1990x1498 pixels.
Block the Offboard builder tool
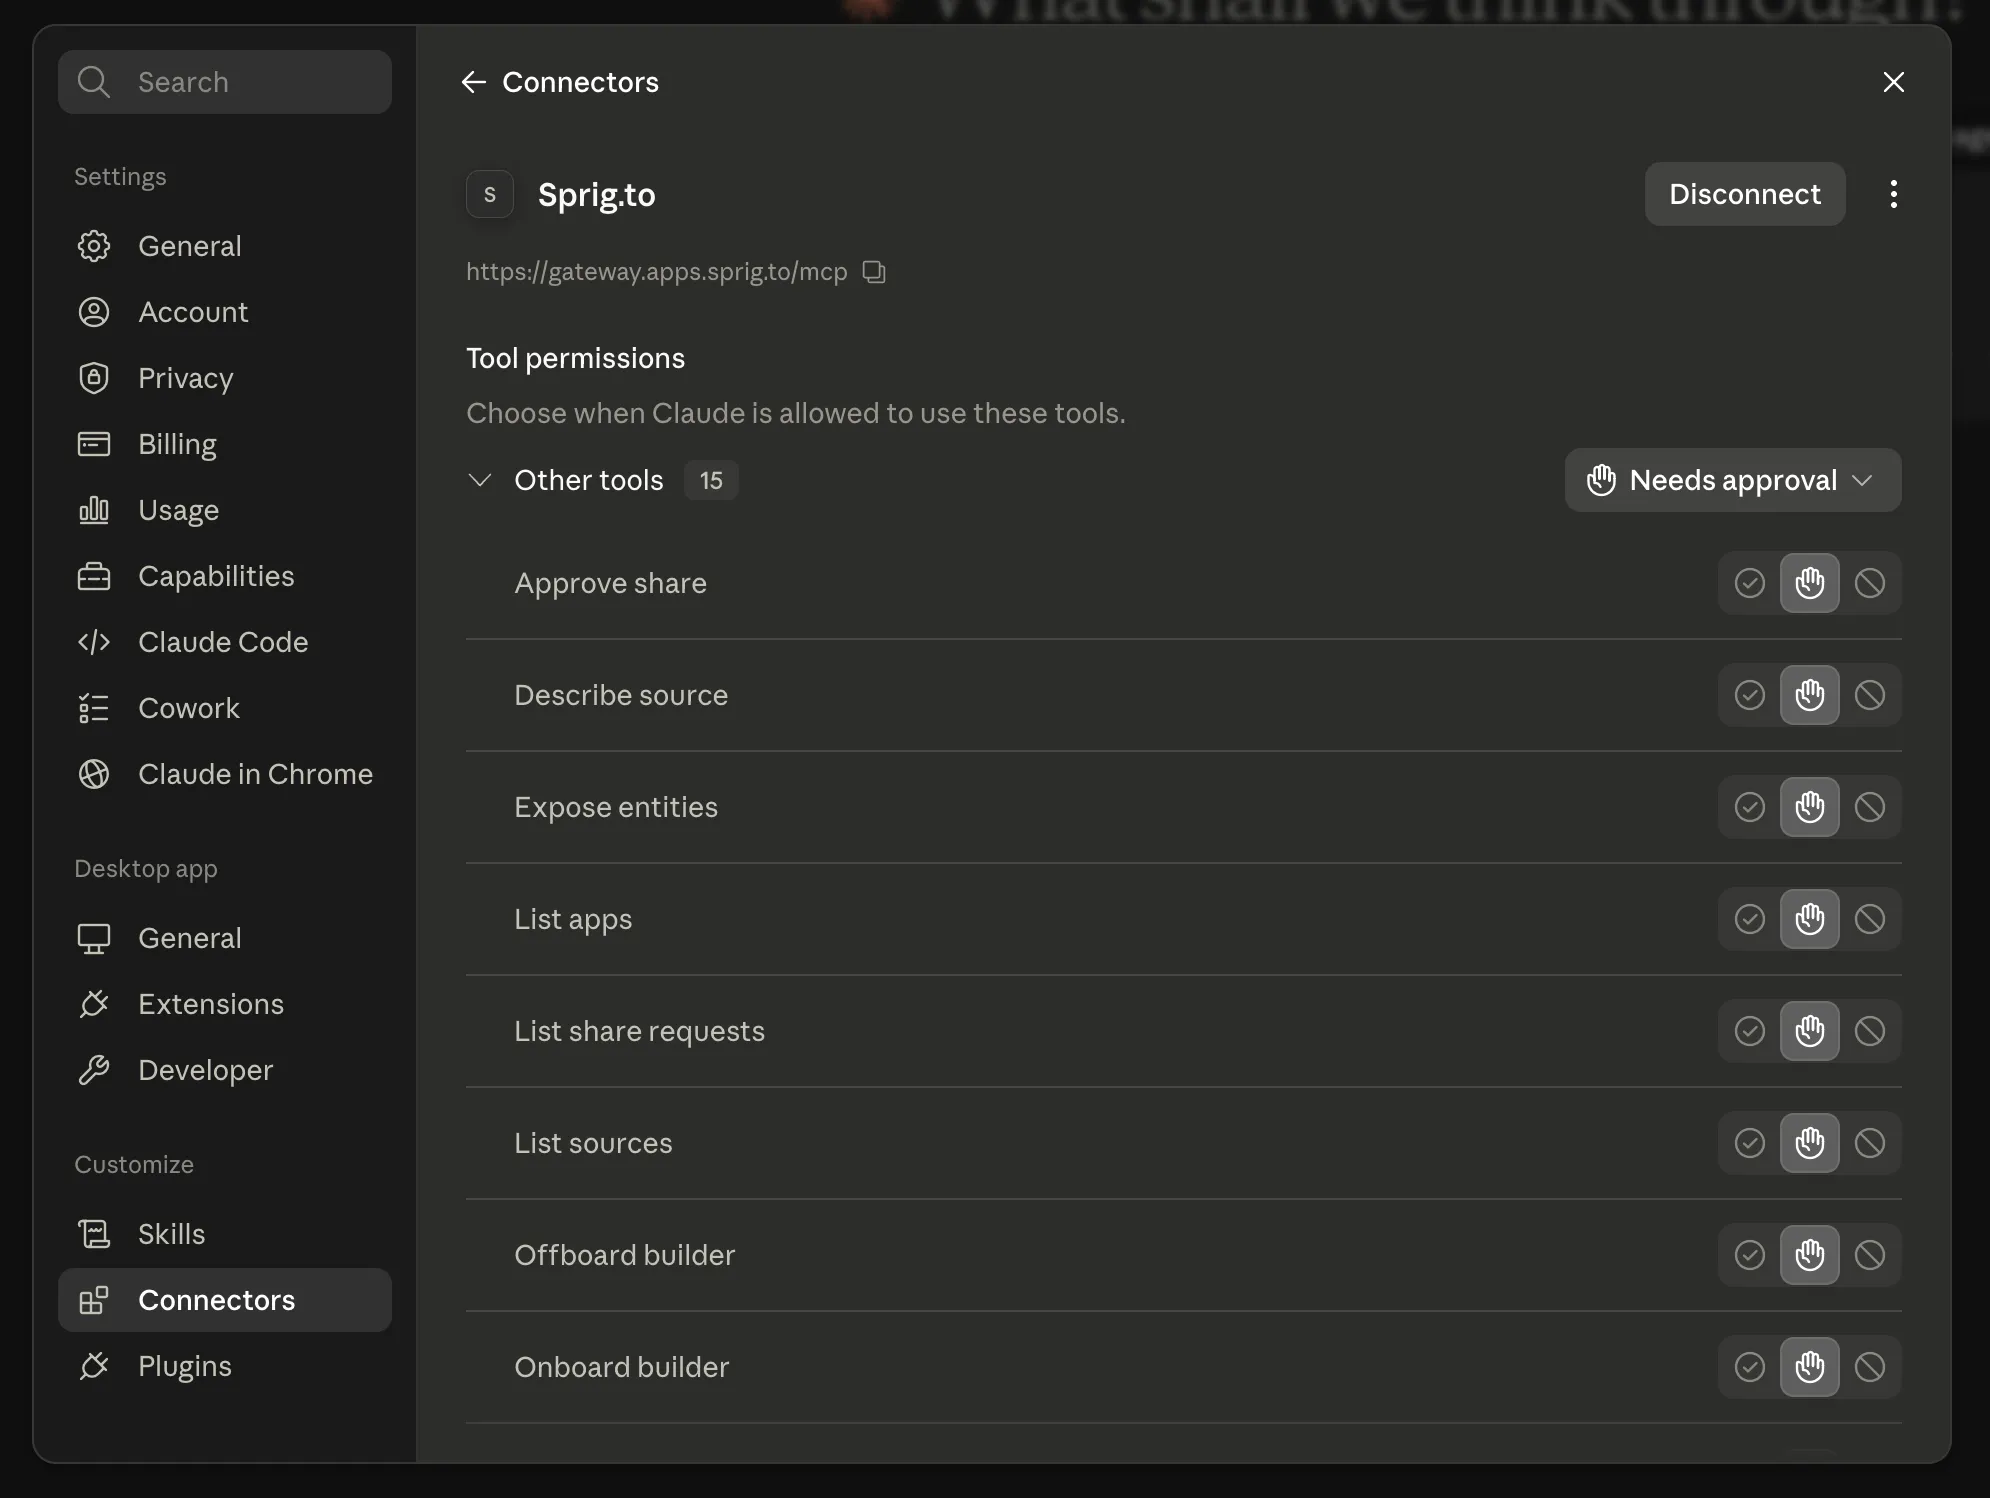pyautogui.click(x=1869, y=1255)
